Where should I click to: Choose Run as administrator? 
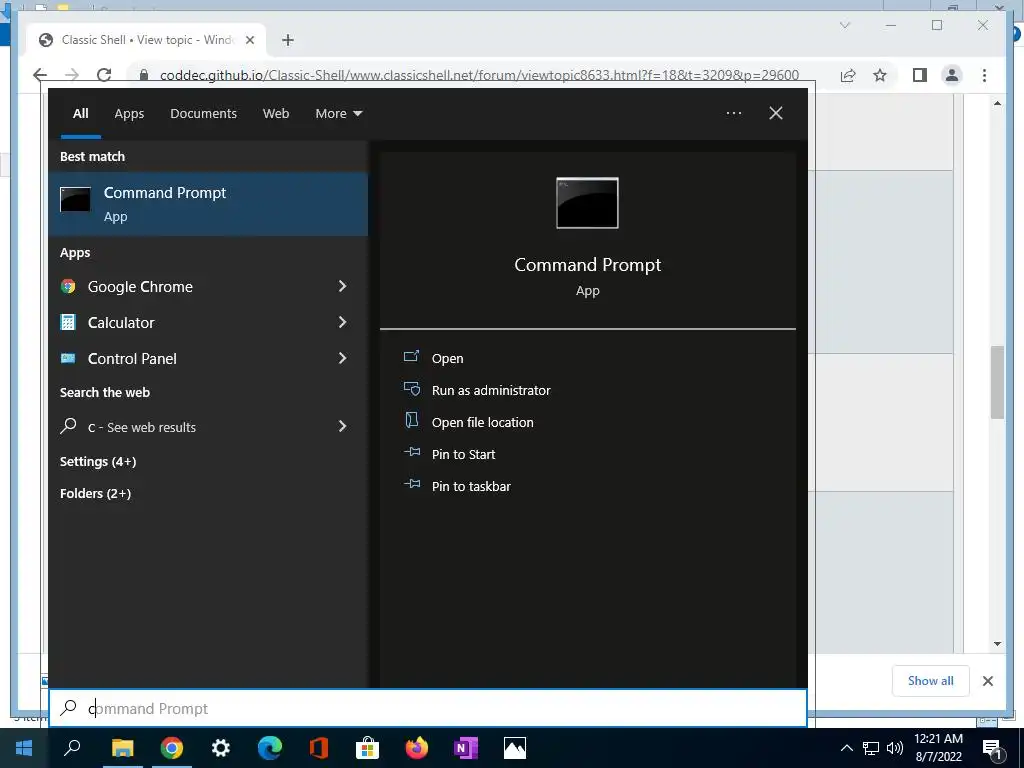coord(491,391)
